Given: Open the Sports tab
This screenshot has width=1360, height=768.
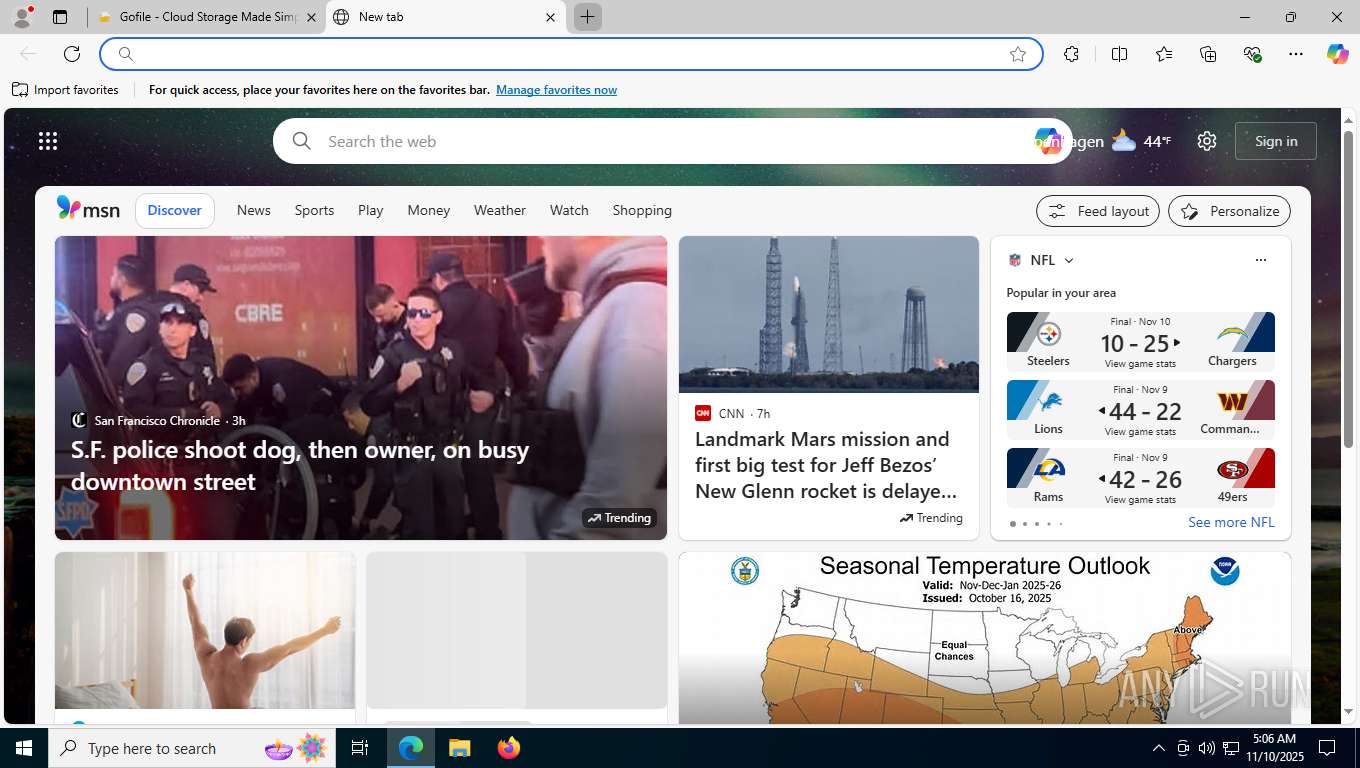Looking at the screenshot, I should (x=314, y=210).
